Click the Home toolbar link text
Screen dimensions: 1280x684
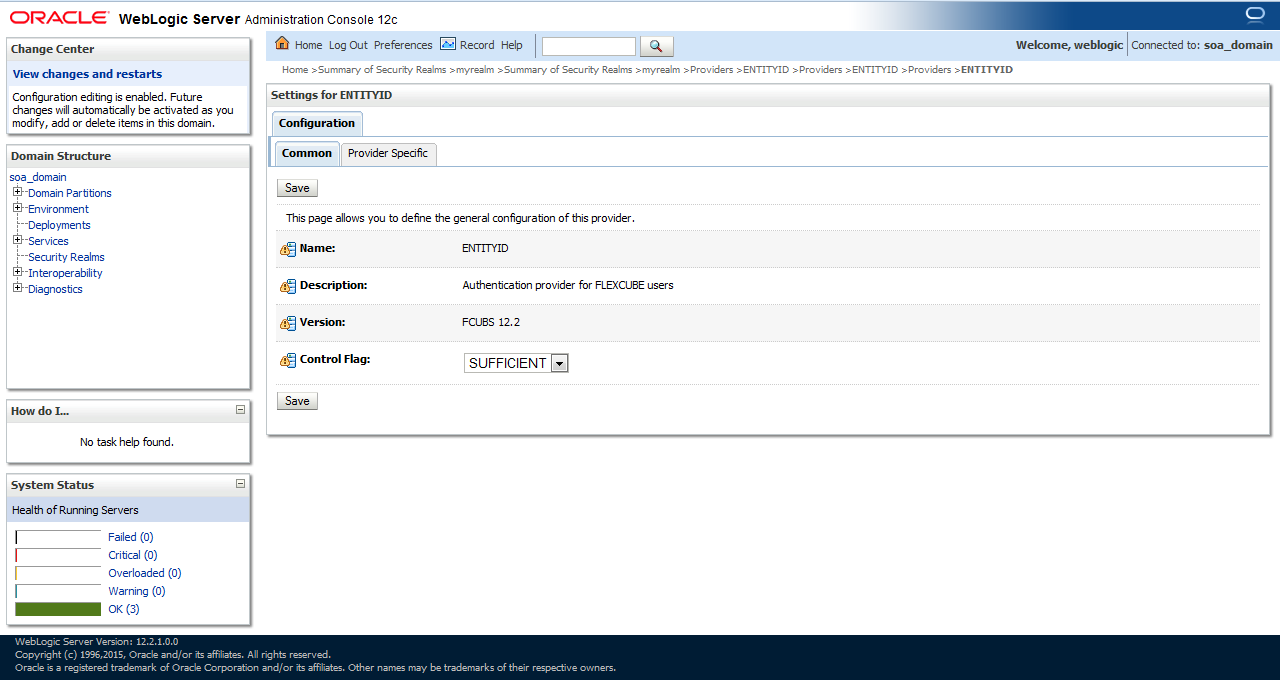coord(308,45)
